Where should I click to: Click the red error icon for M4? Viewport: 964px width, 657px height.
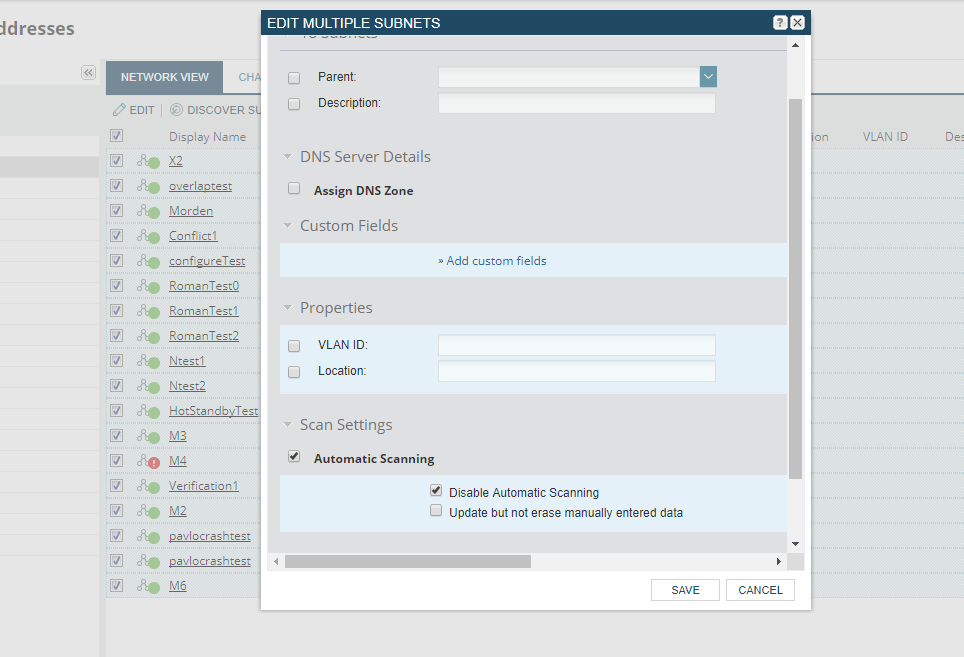(x=154, y=463)
